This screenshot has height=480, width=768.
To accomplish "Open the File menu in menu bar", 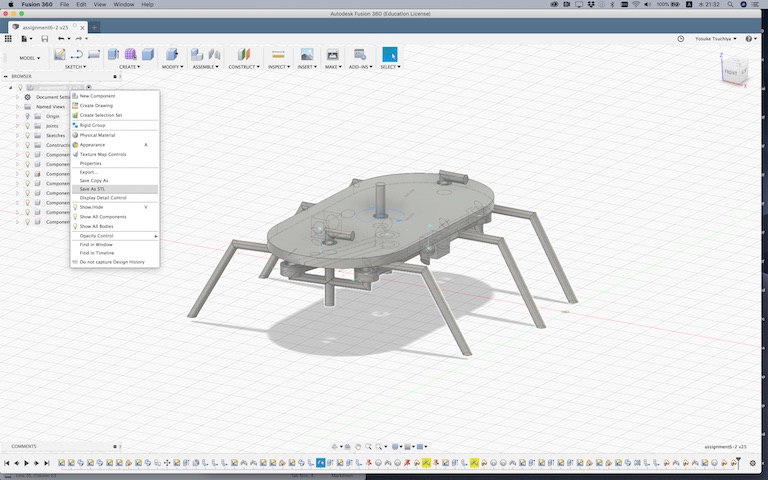I will pos(64,4).
